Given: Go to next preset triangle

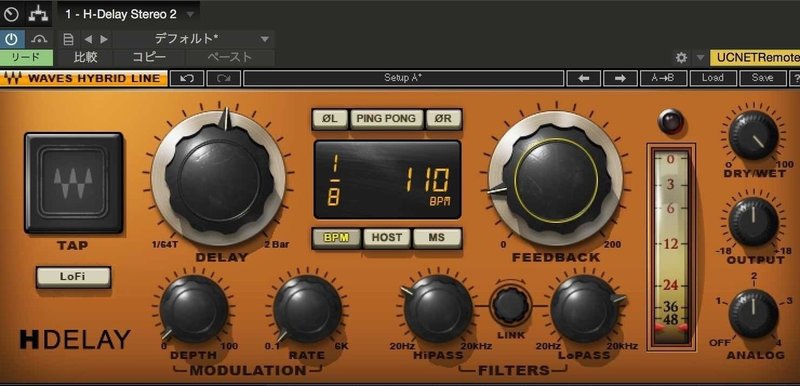Looking at the screenshot, I should click(x=104, y=39).
